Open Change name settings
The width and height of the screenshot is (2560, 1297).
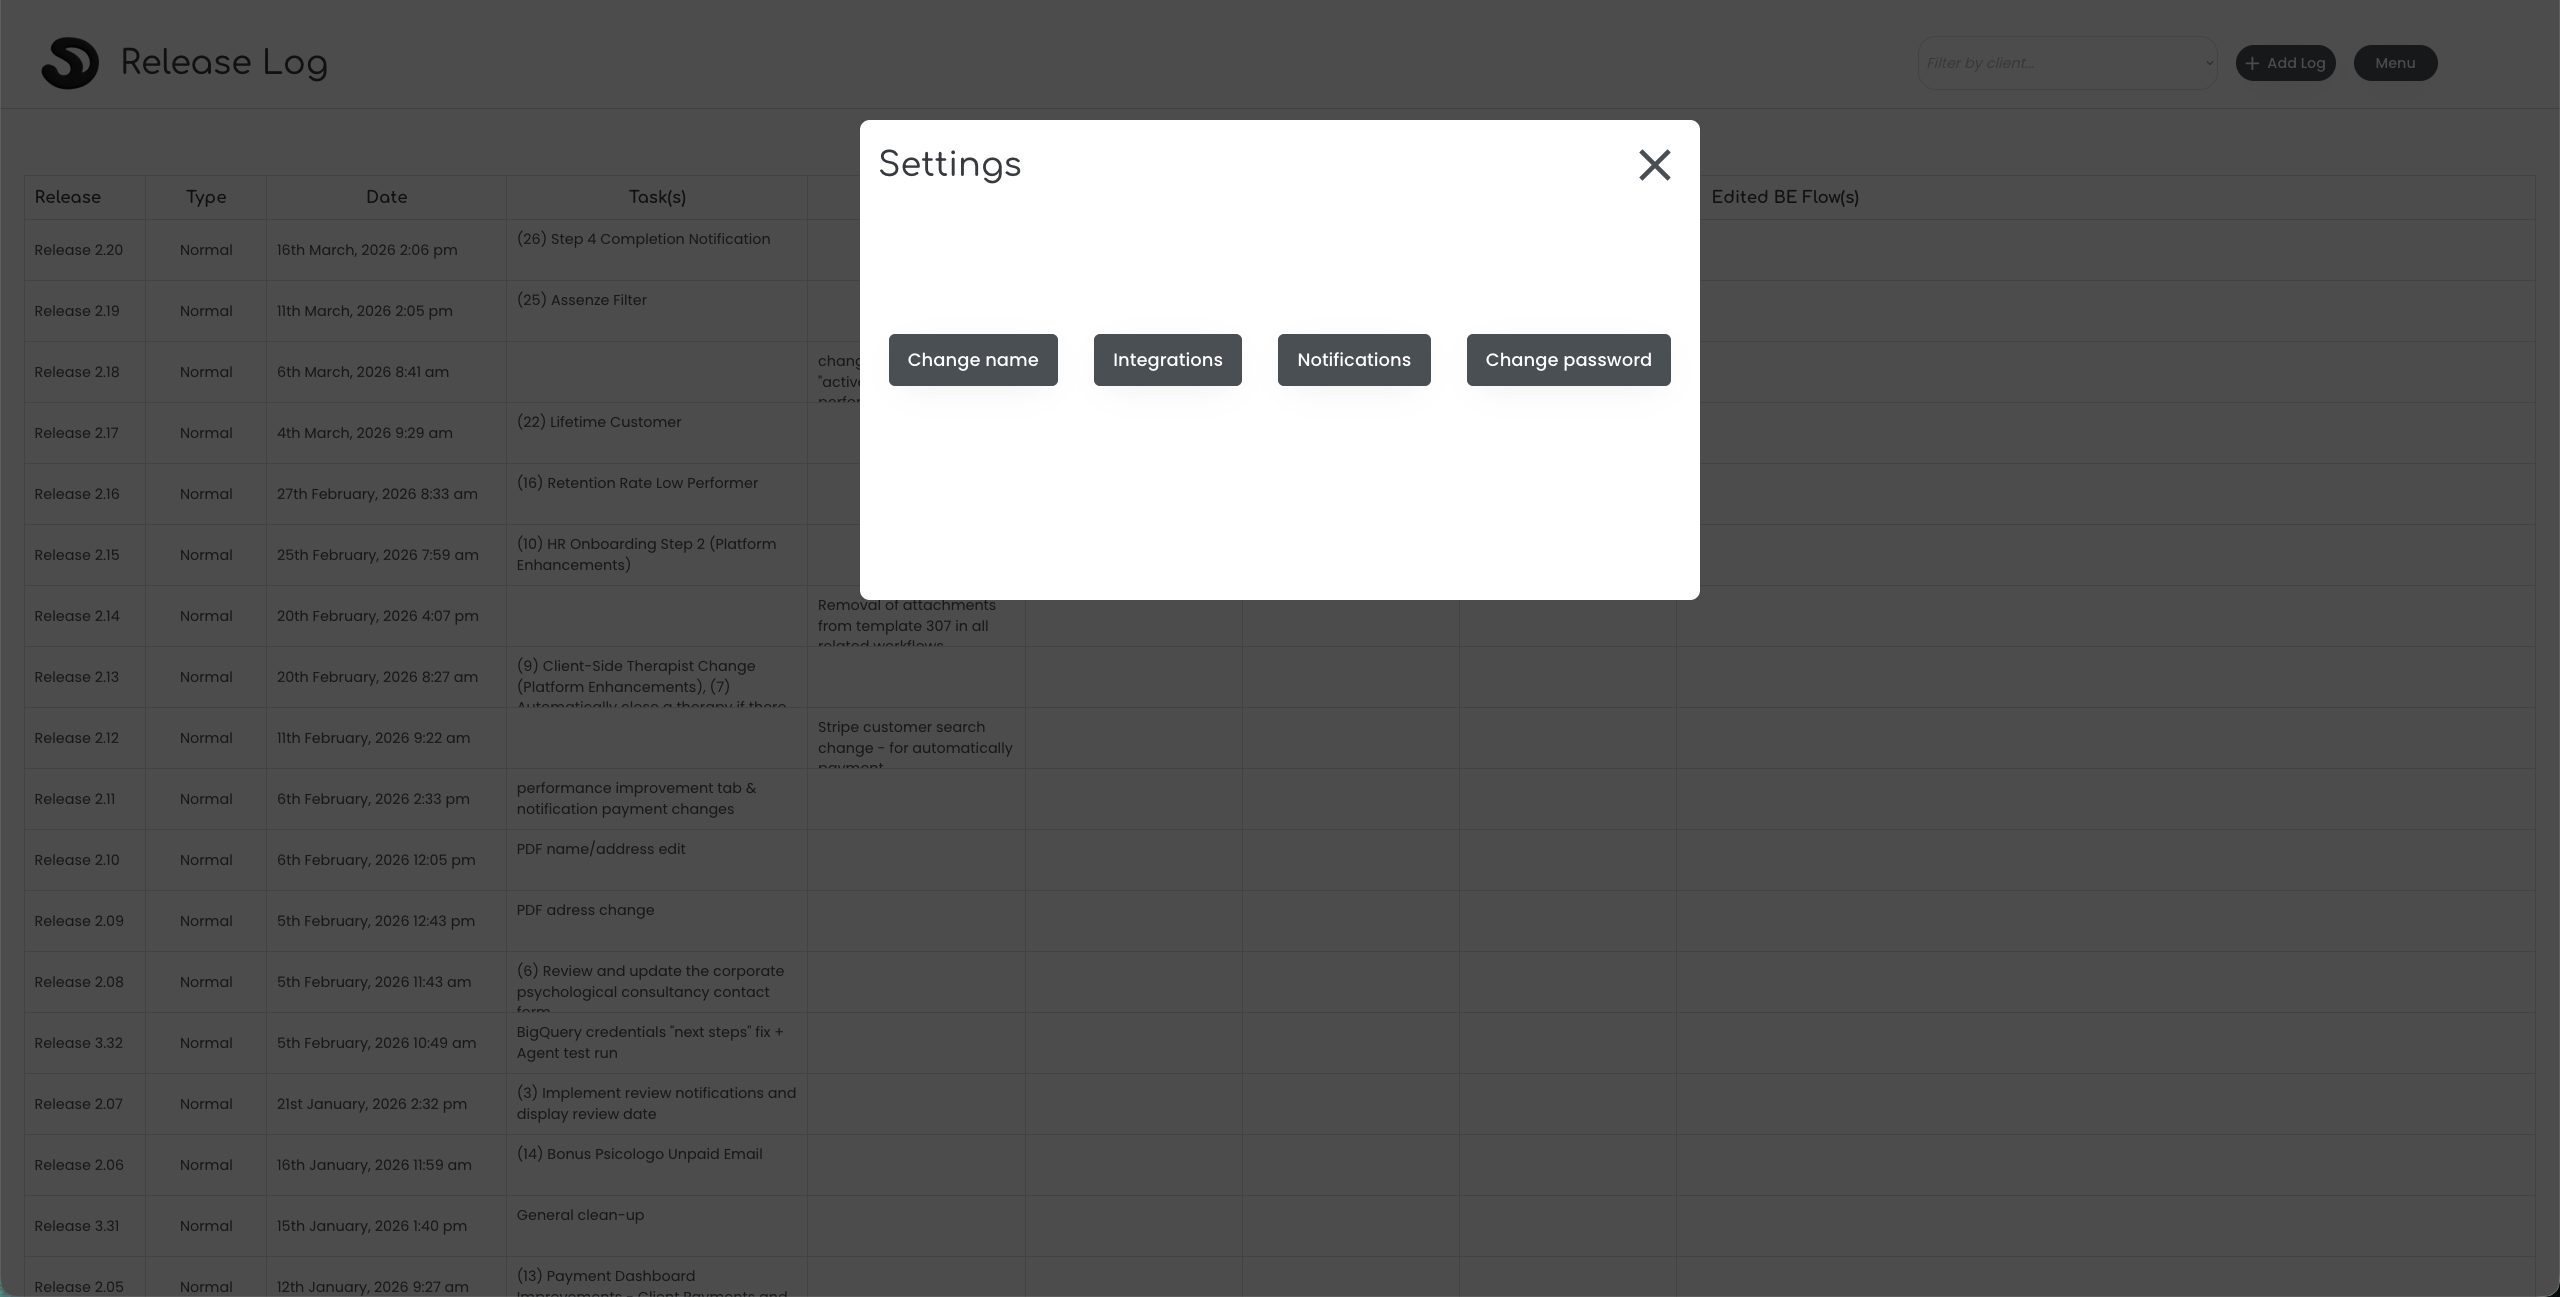972,359
